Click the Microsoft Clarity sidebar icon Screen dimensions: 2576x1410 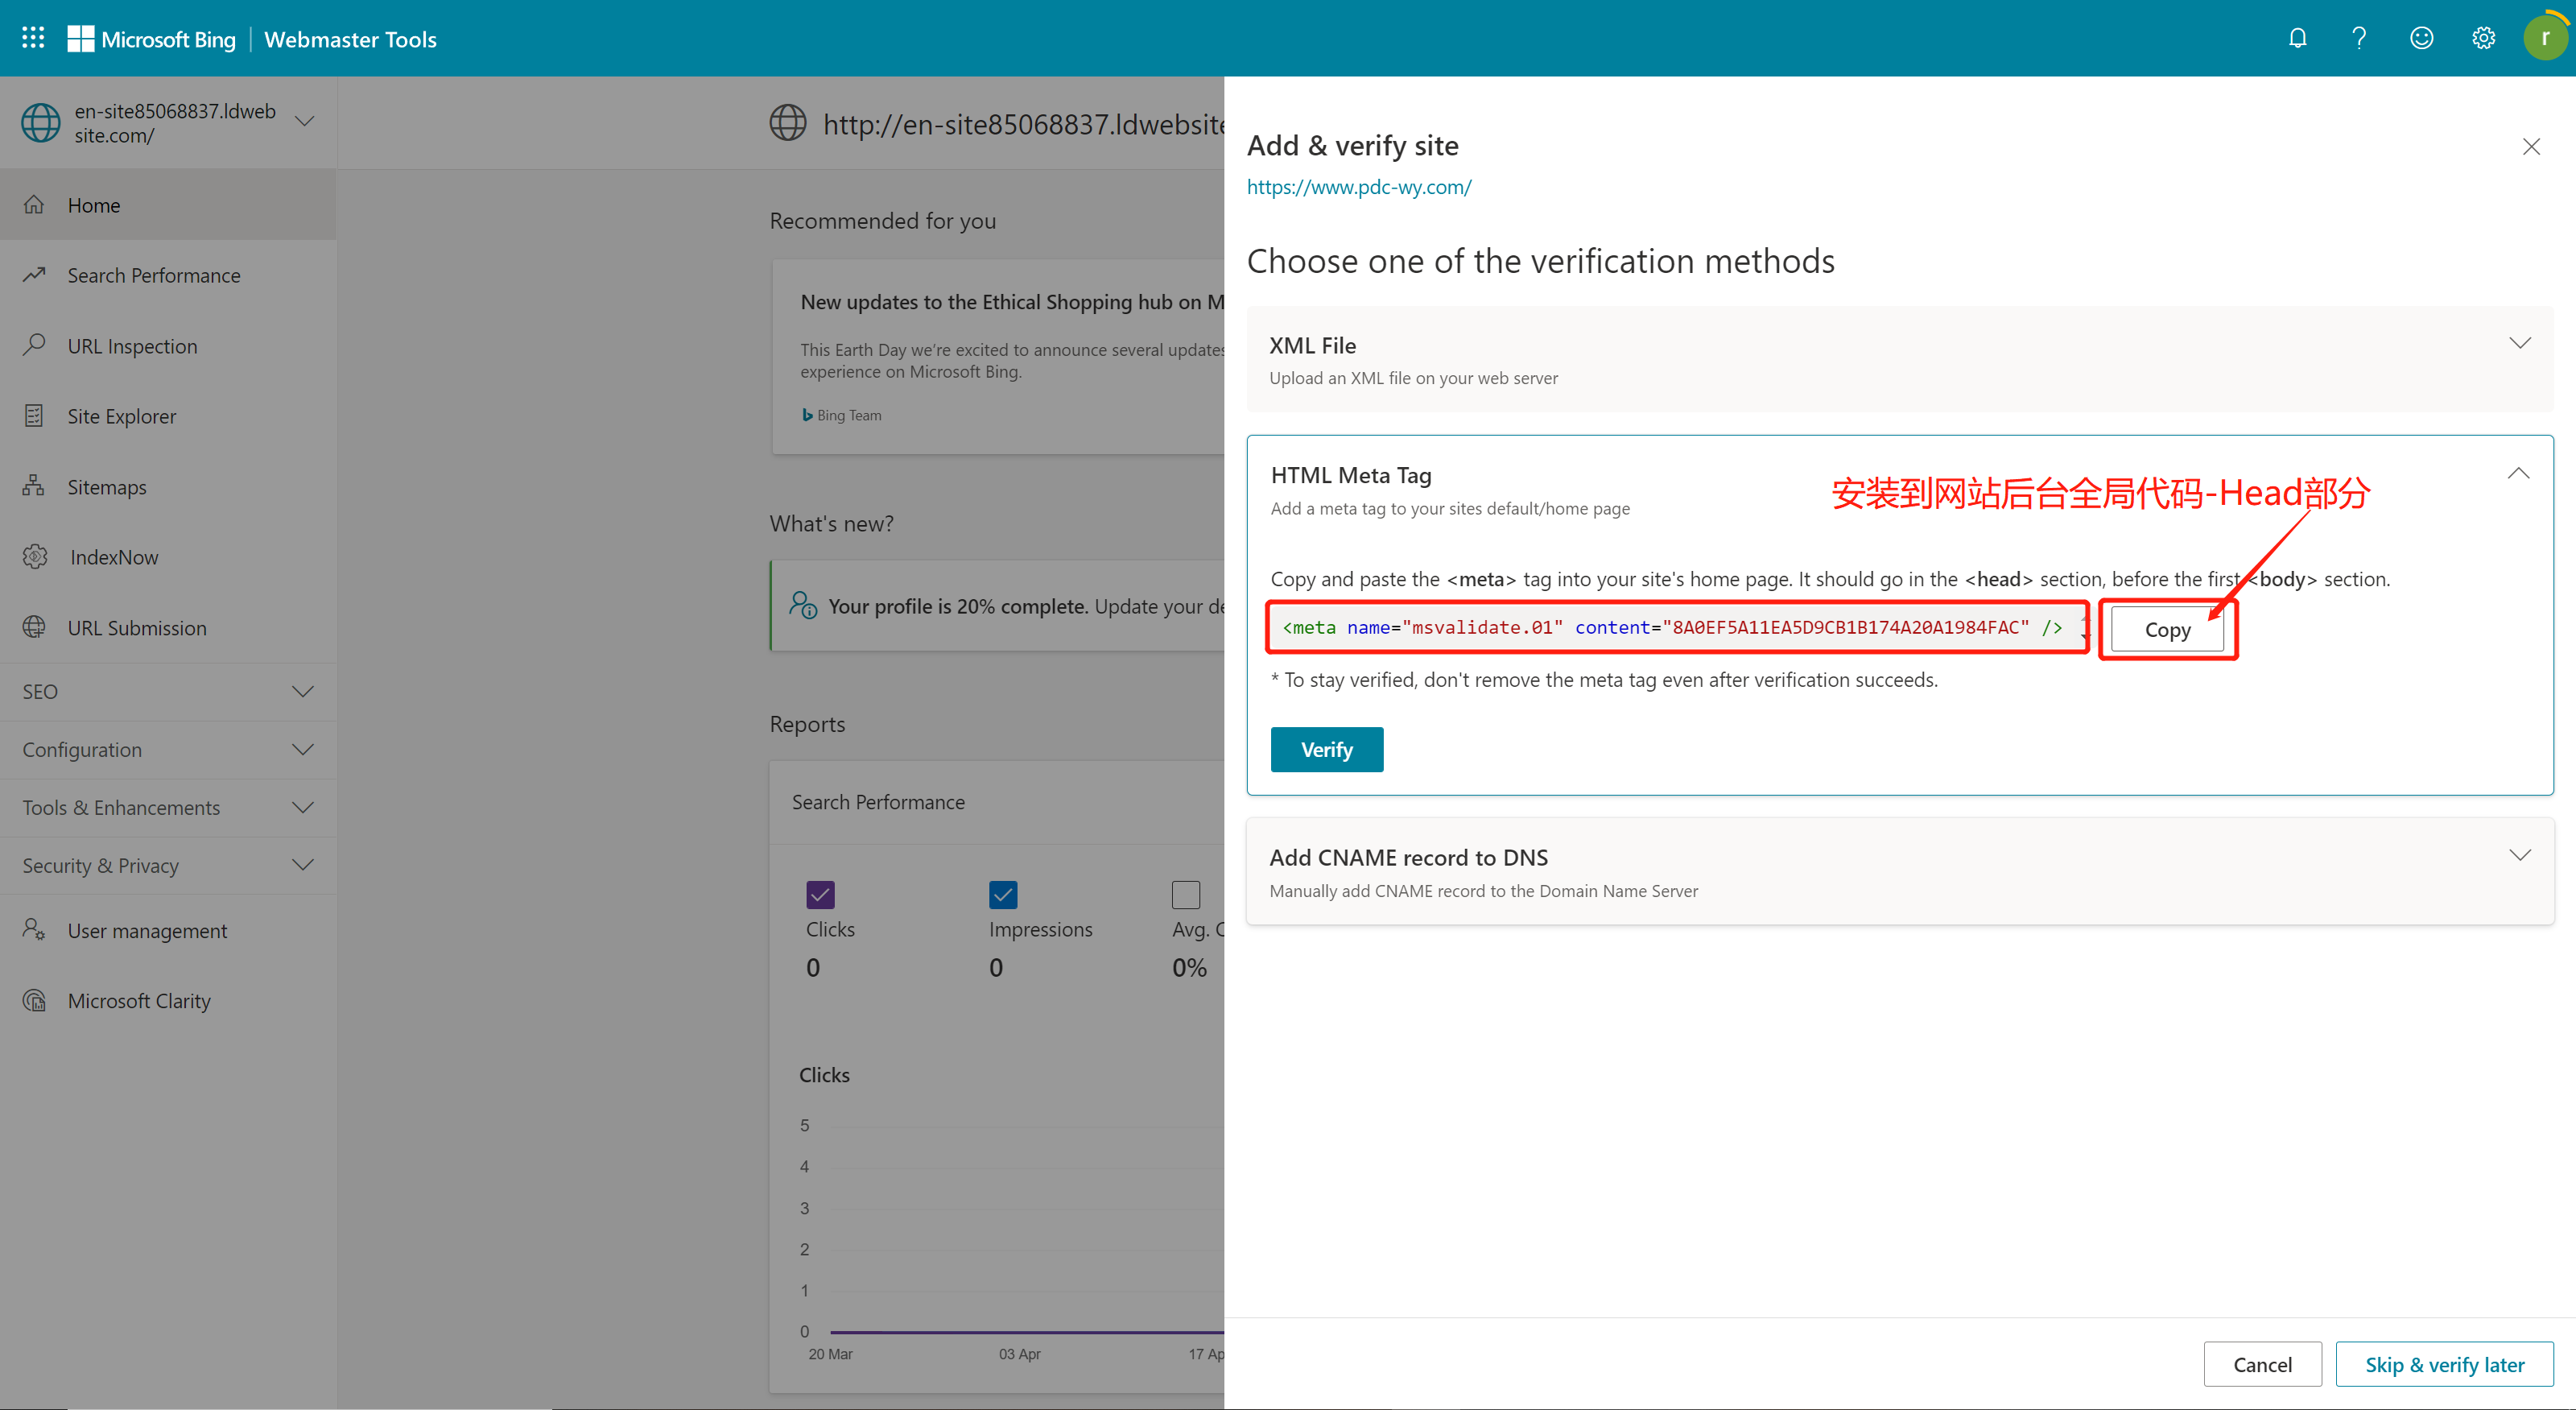(35, 1000)
